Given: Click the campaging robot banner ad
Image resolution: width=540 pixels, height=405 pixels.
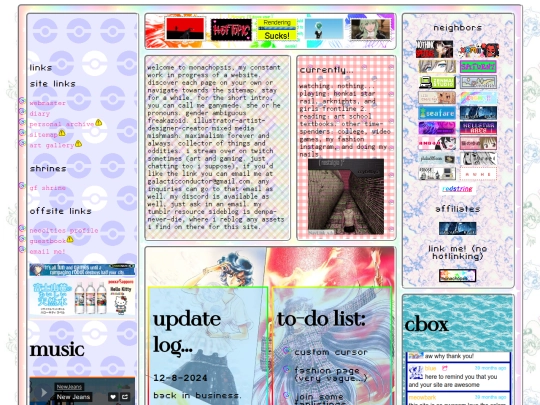Looking at the screenshot, I should tap(82, 269).
